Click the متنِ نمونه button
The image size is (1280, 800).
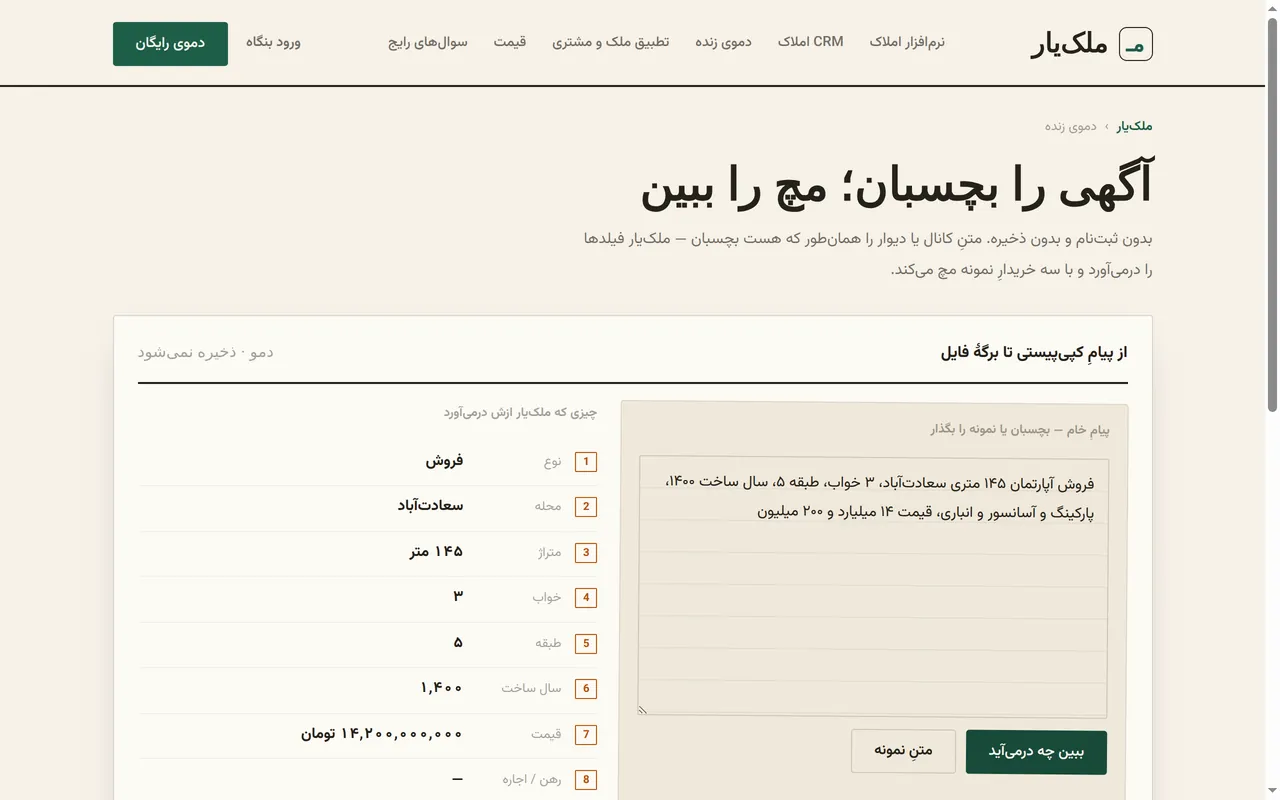[903, 751]
